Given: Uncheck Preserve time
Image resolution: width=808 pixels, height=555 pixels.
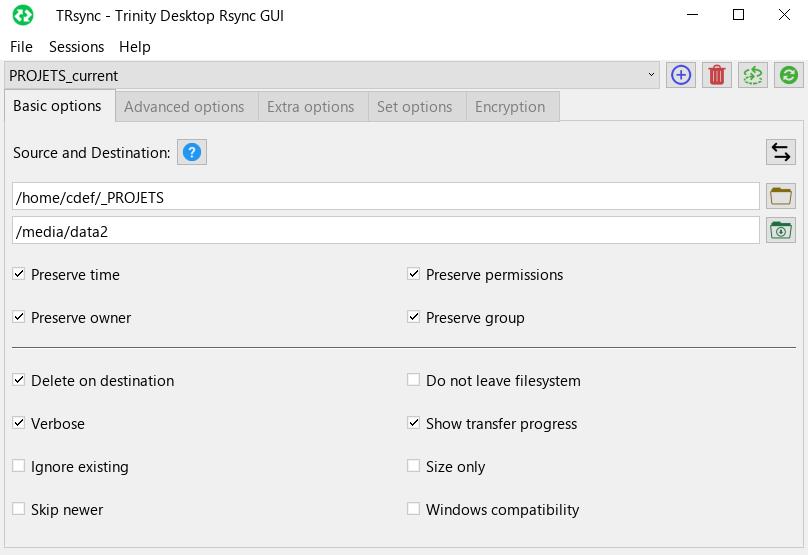Looking at the screenshot, I should click(x=19, y=274).
